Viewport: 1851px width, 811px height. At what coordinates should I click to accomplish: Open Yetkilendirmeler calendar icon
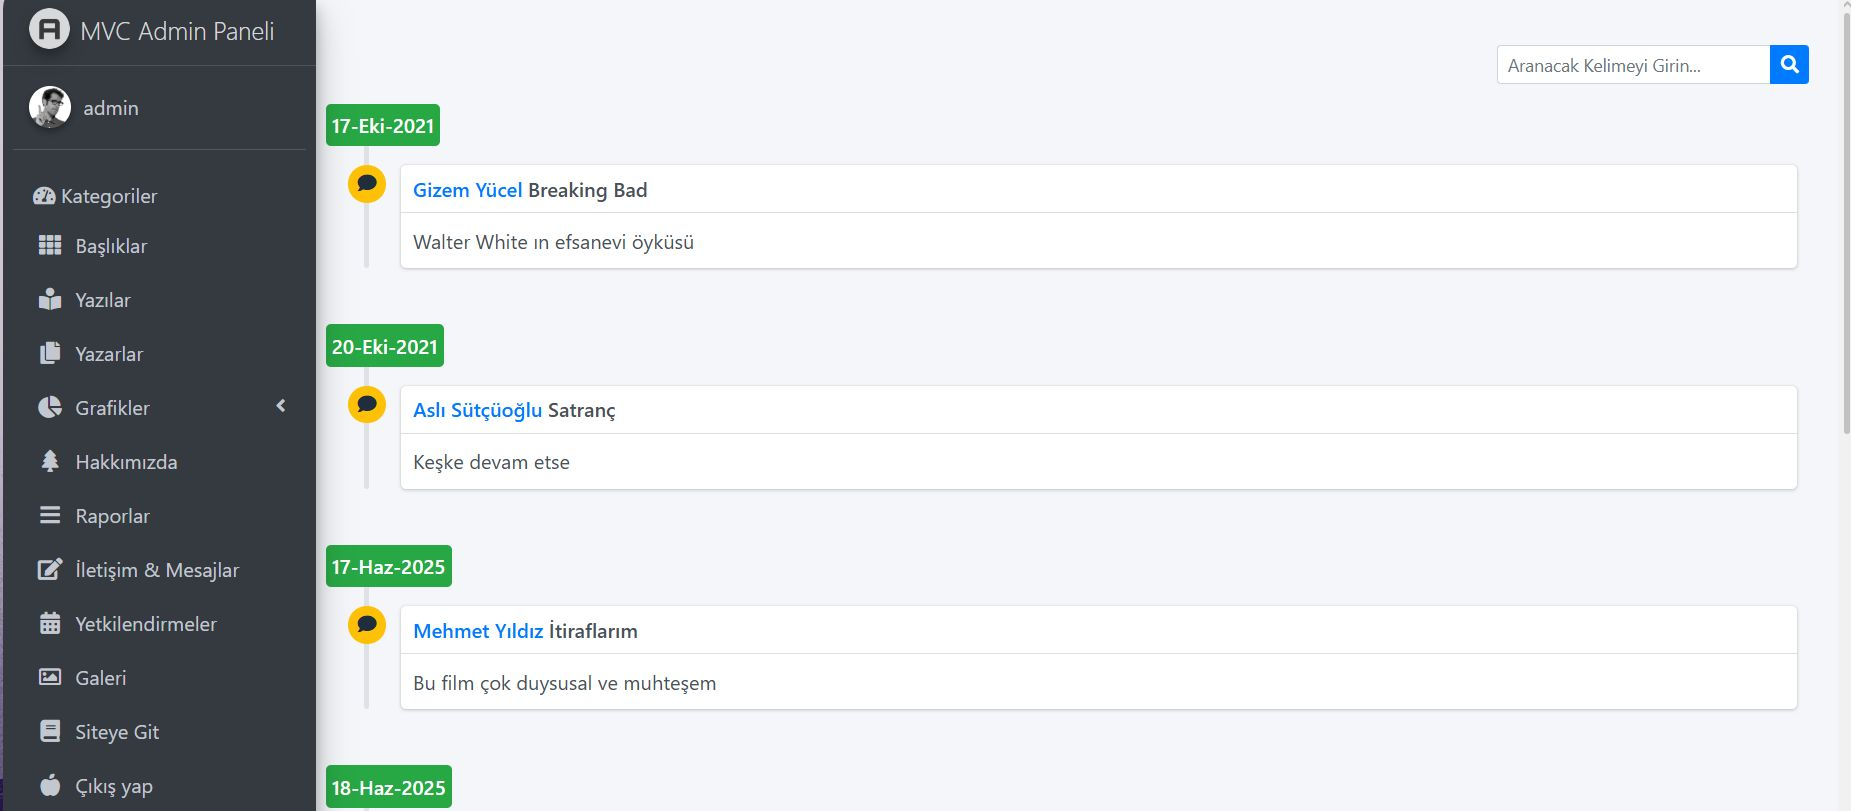(50, 624)
